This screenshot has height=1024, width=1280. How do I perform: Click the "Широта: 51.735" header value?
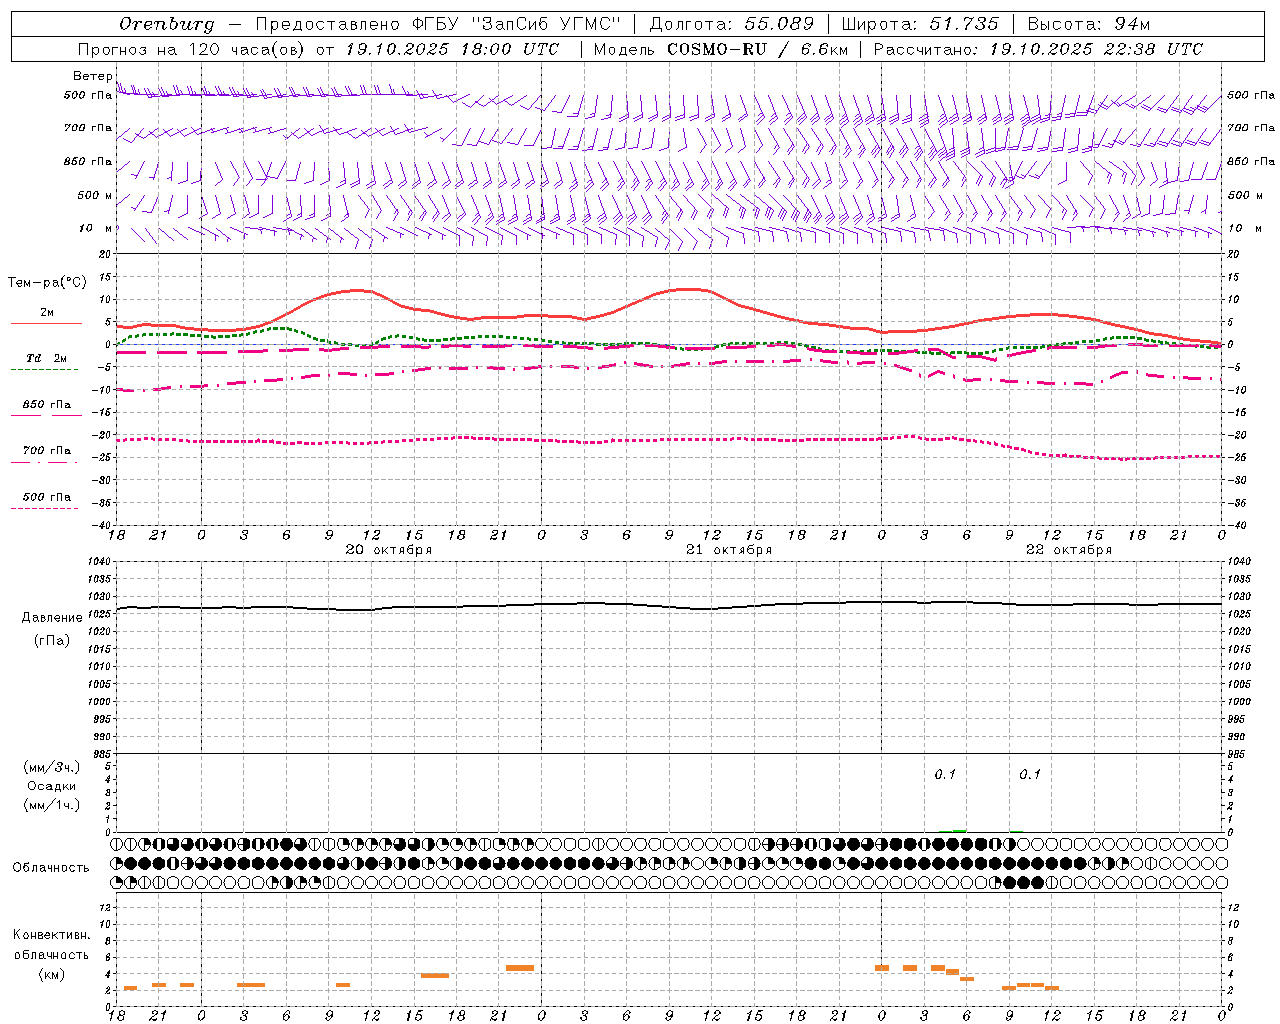point(920,24)
